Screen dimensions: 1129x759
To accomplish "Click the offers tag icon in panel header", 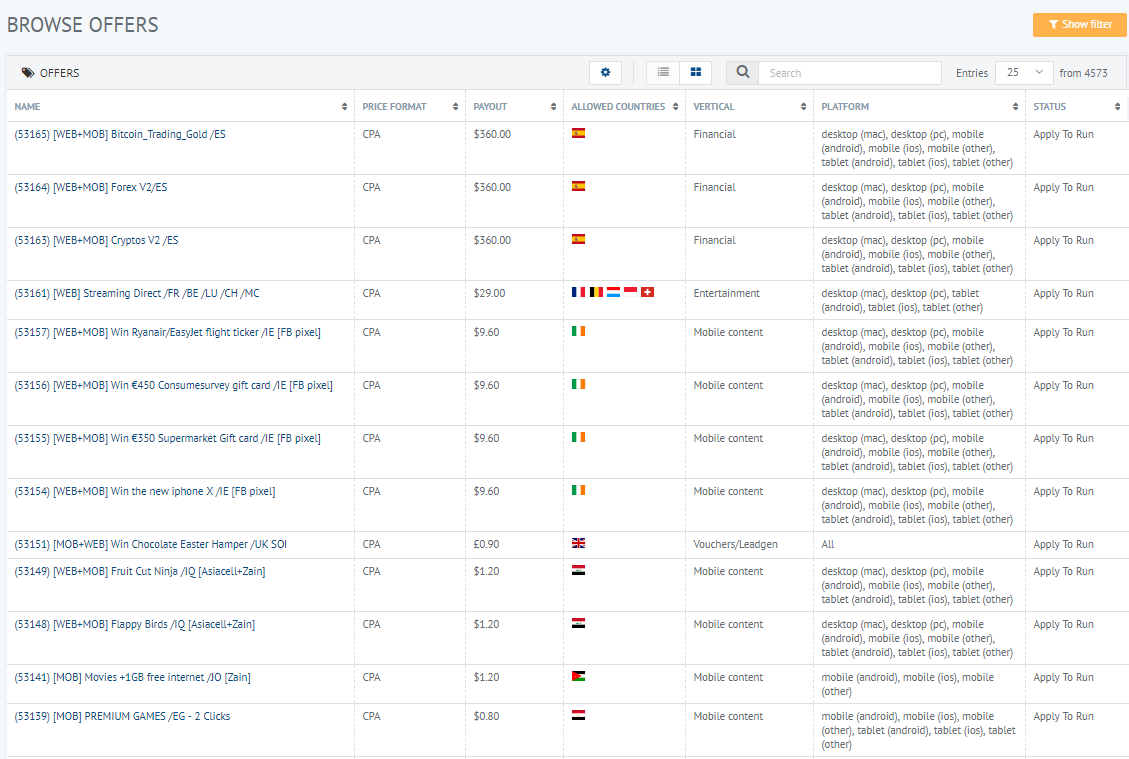I will (28, 73).
